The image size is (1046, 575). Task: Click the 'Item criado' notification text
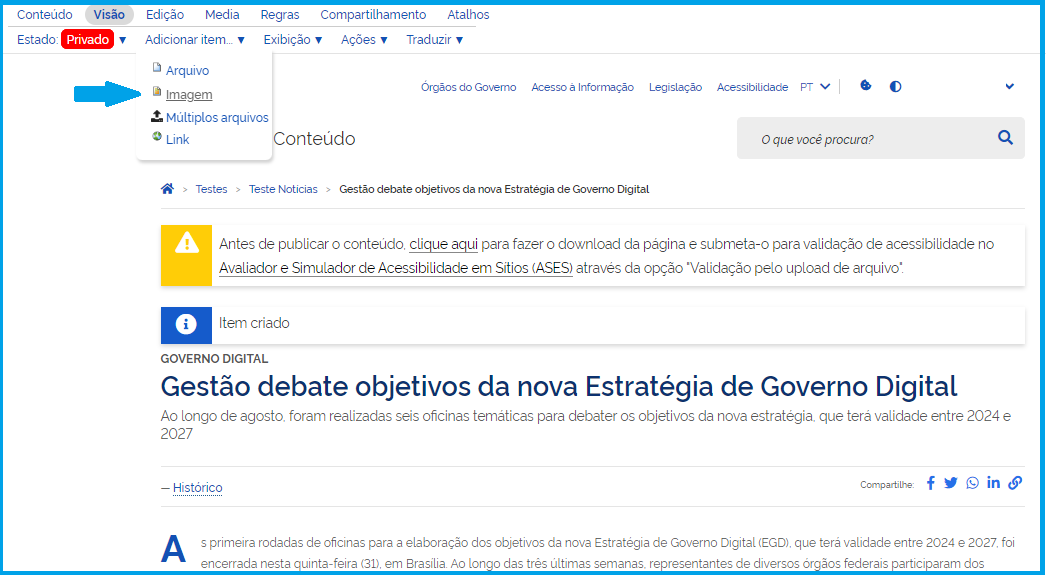click(254, 323)
